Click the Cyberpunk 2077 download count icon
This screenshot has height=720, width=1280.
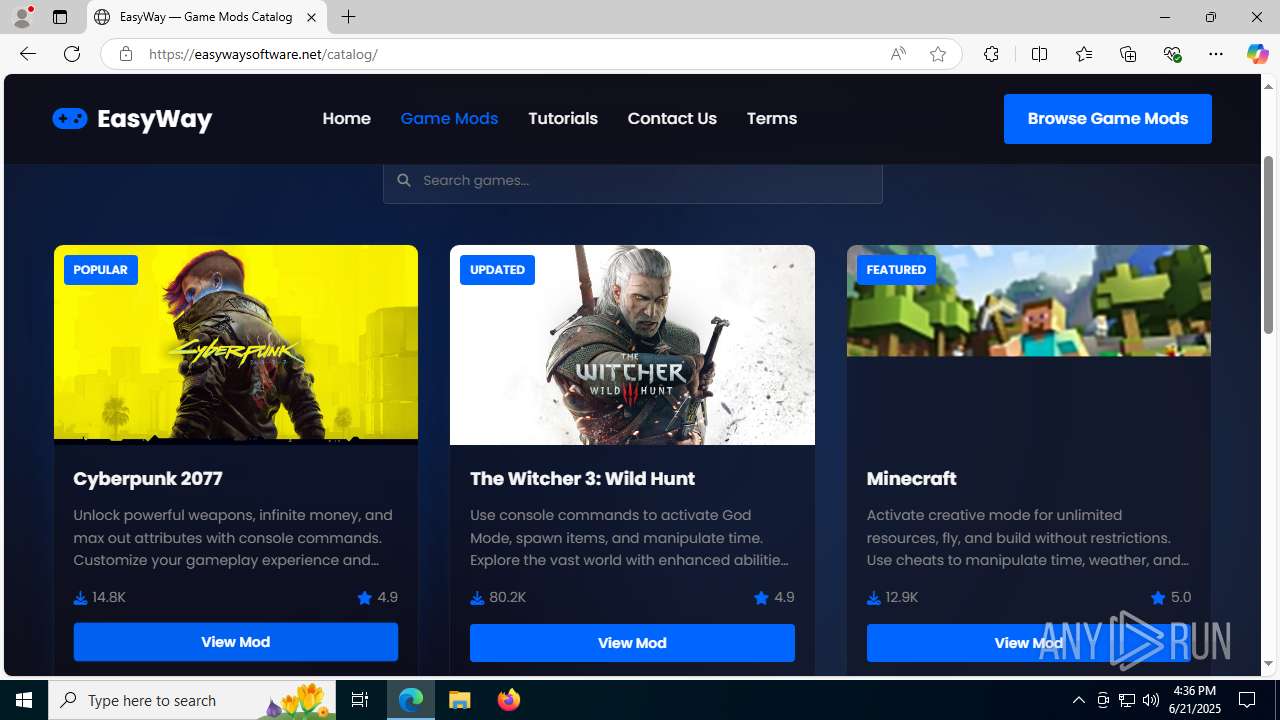click(80, 598)
